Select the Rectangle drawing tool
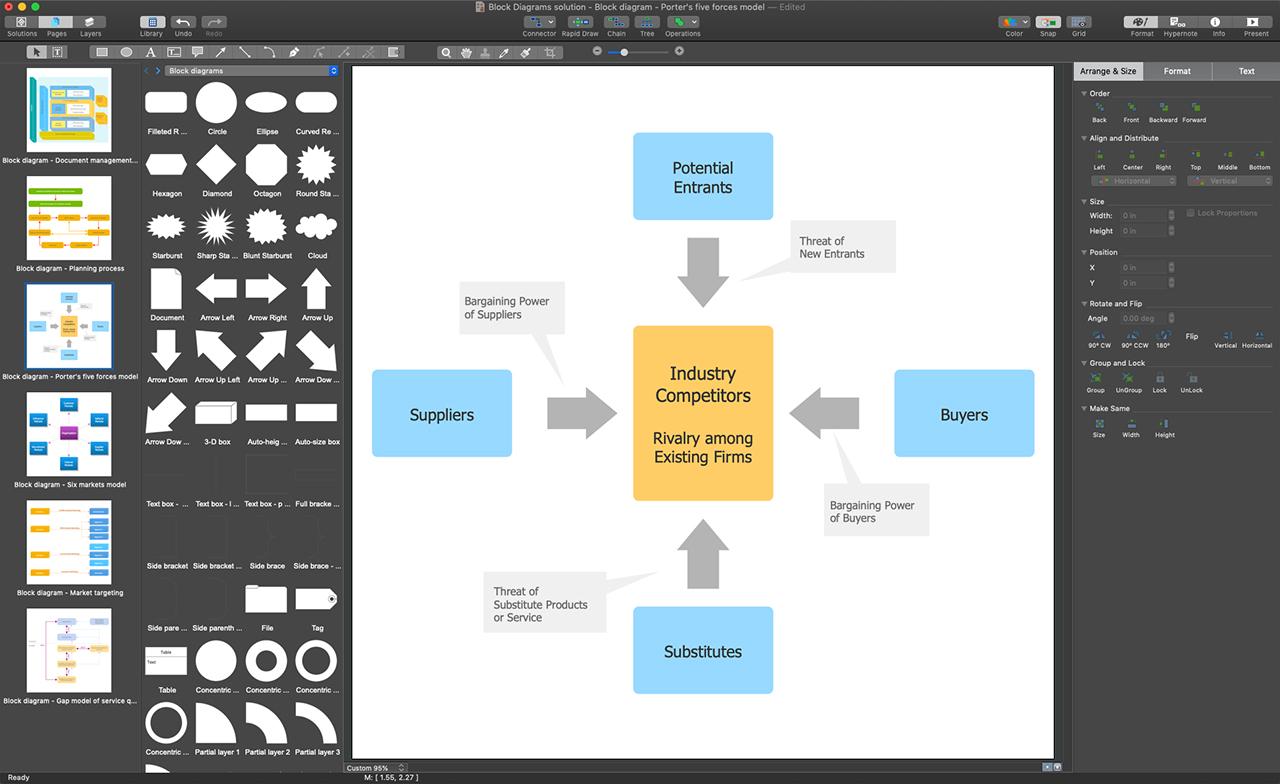Screen dimensions: 1280x784 coord(101,52)
